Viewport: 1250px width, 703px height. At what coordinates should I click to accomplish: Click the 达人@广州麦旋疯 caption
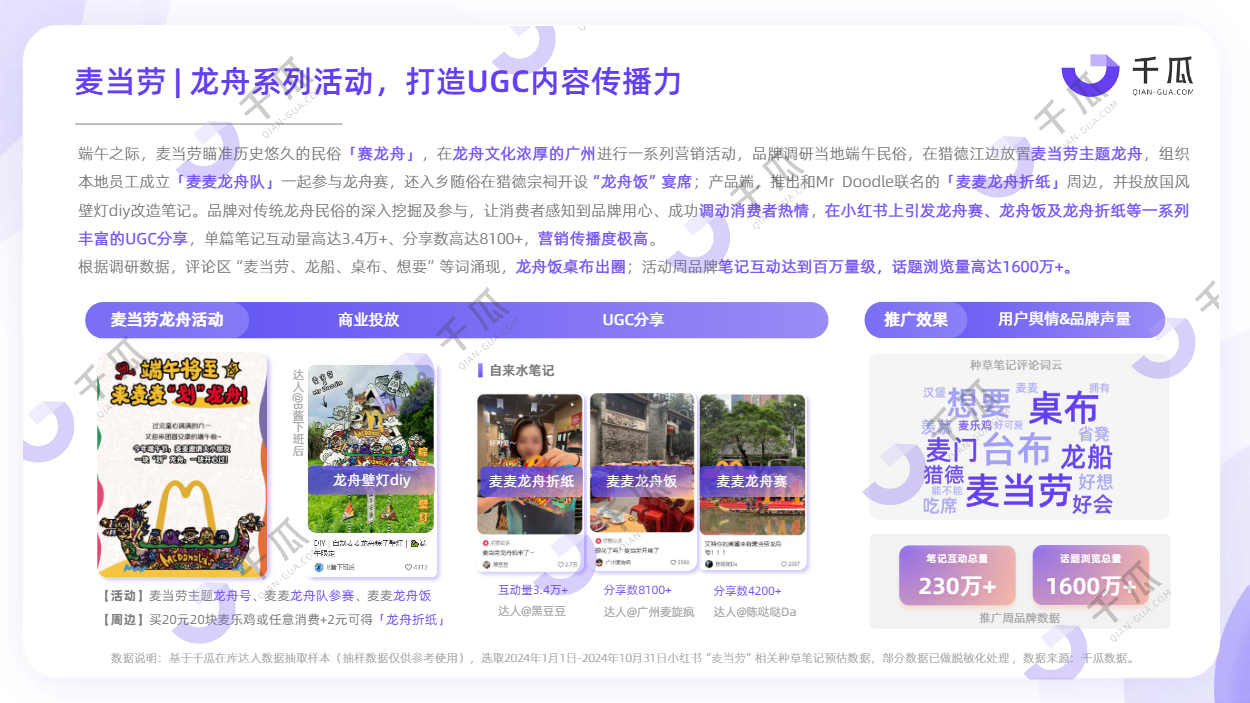648,611
